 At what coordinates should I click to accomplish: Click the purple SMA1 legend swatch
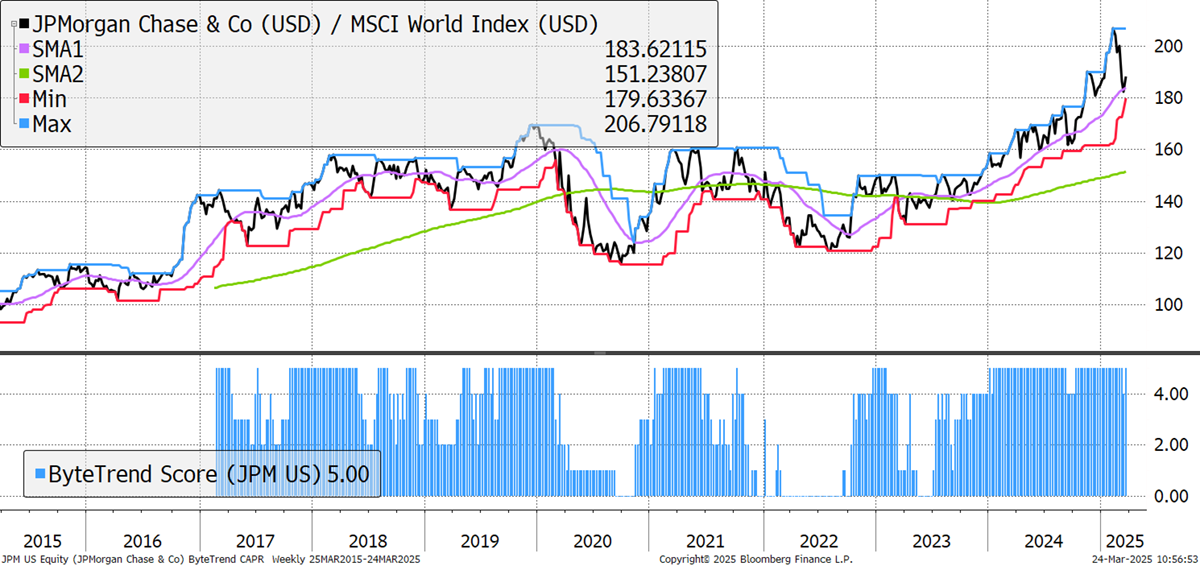[x=26, y=48]
